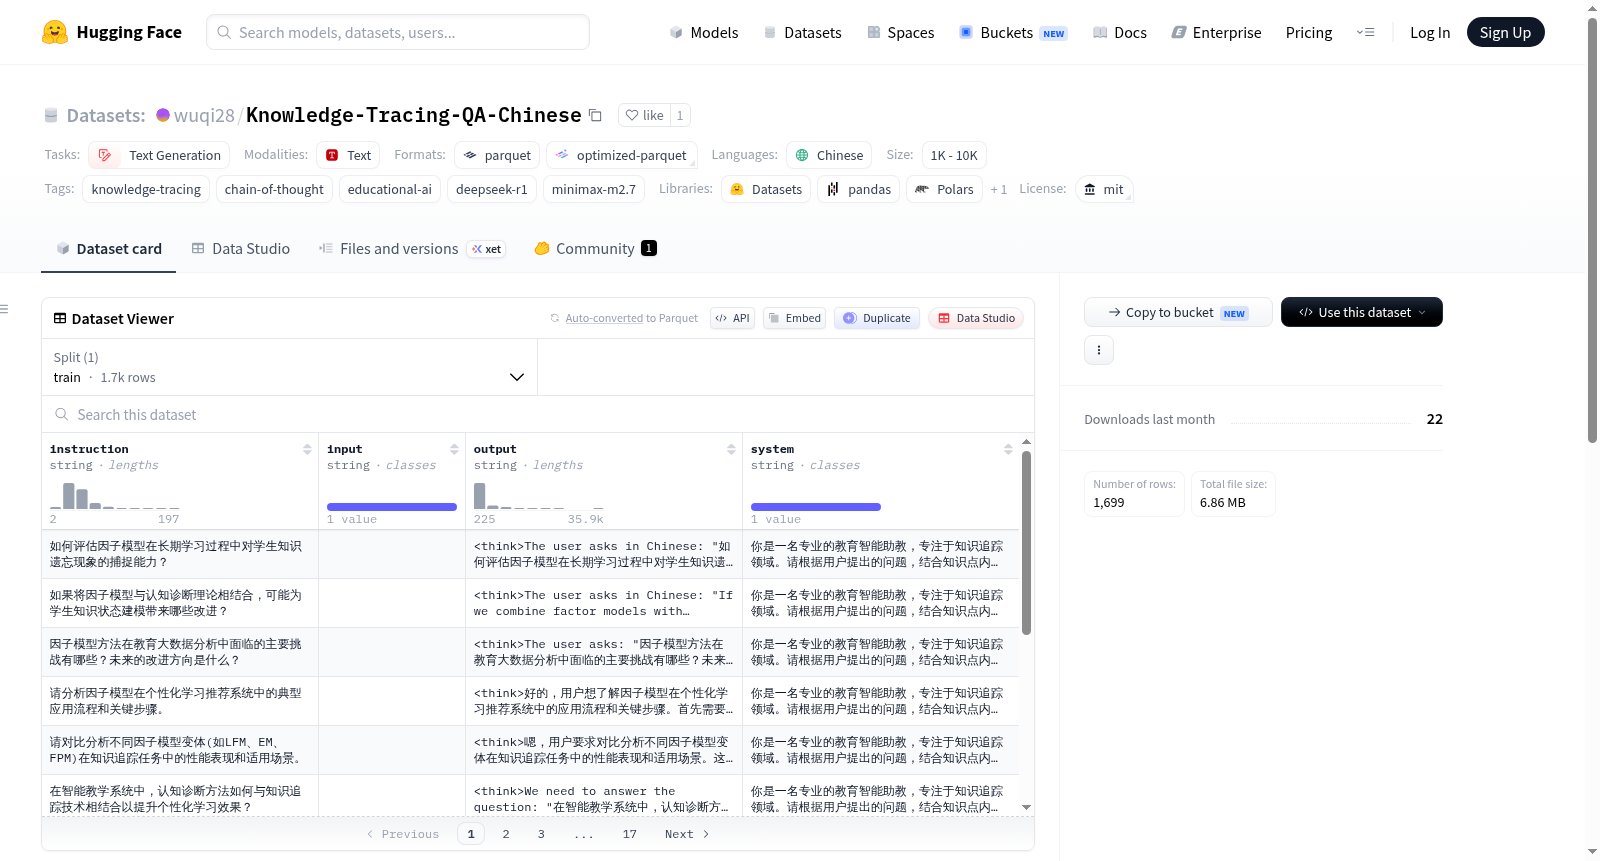1600x861 pixels.
Task: Click the Hugging Face logo icon
Action: [55, 32]
